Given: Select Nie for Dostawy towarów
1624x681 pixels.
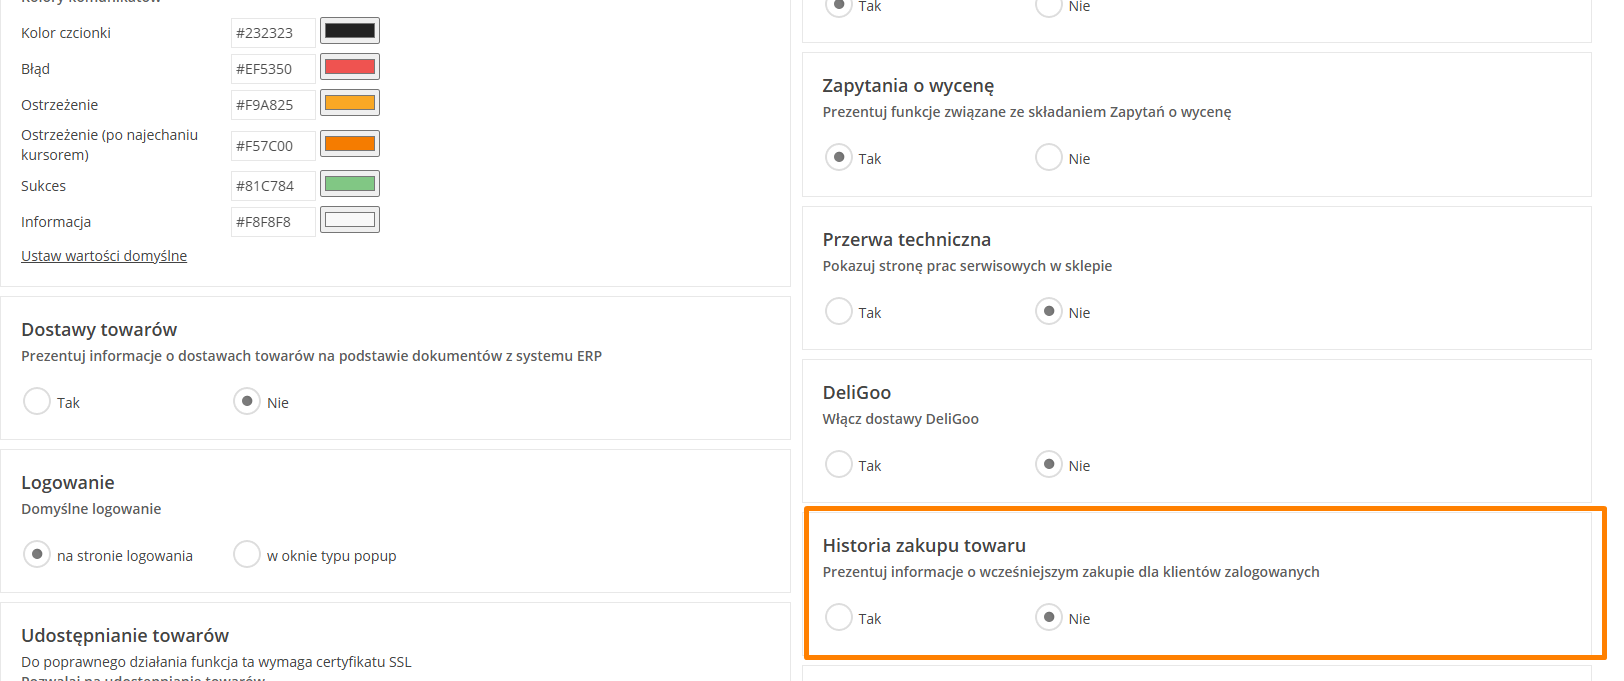Looking at the screenshot, I should coord(247,401).
